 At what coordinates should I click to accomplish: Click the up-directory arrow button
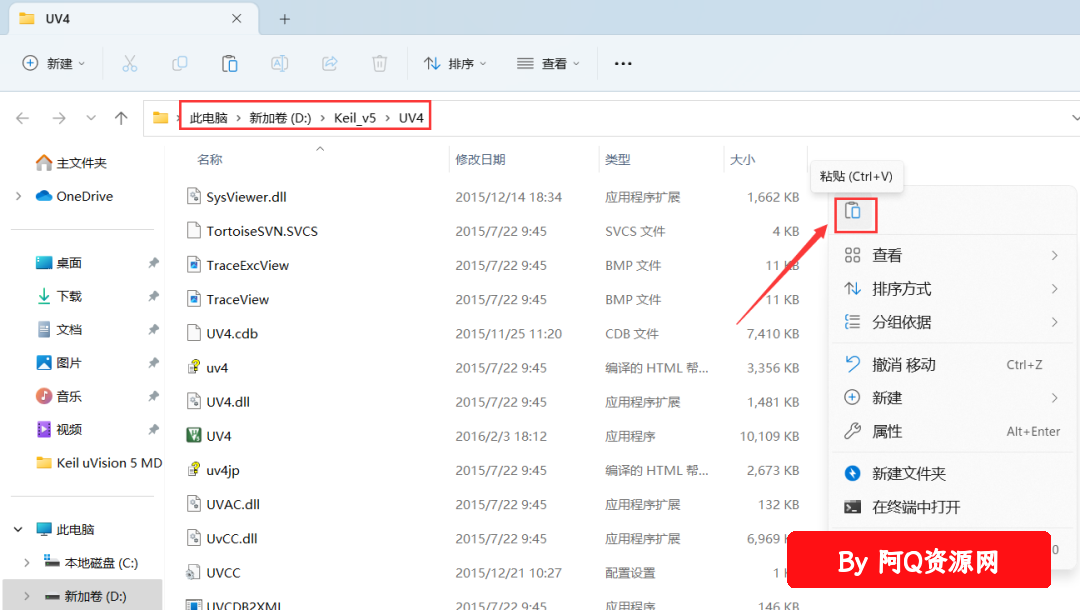(121, 118)
